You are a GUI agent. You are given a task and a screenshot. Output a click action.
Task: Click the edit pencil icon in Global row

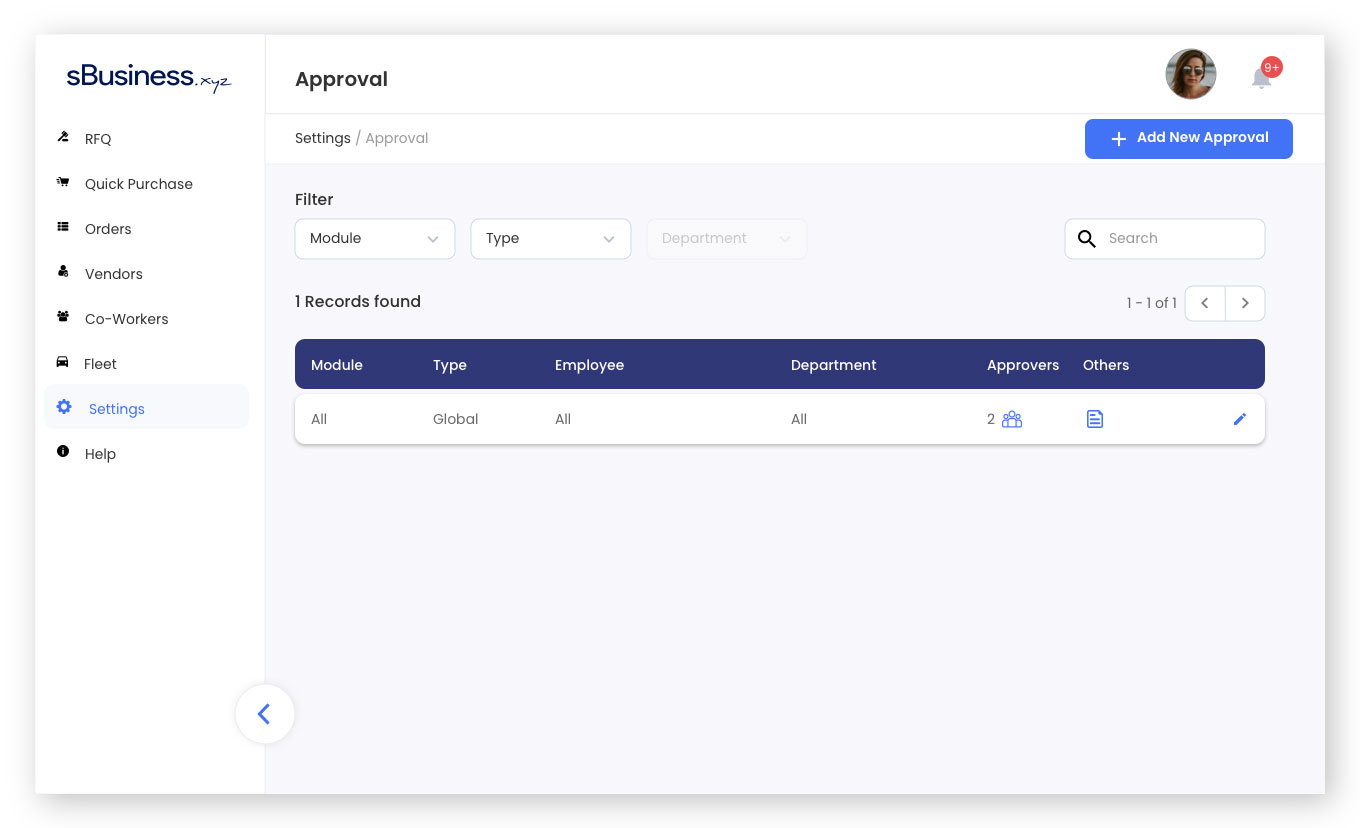click(1239, 419)
